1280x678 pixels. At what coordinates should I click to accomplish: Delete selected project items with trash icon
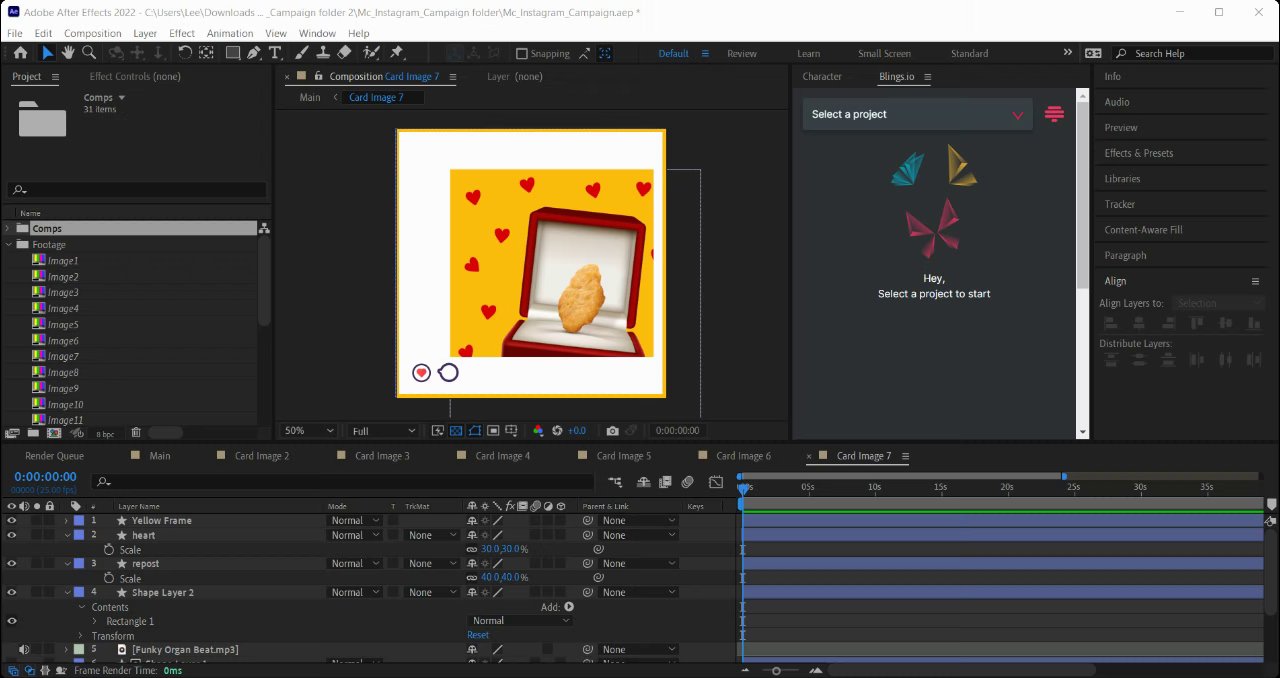point(136,433)
